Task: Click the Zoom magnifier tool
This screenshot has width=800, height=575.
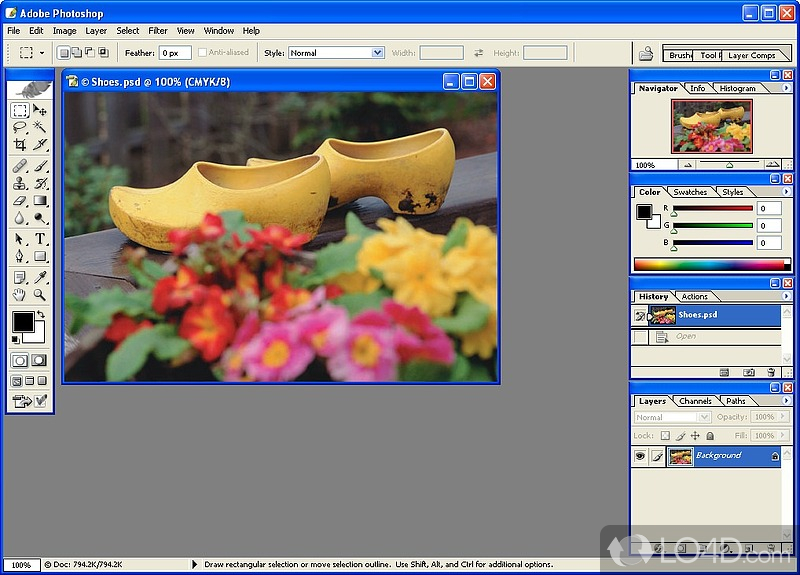Action: point(40,295)
